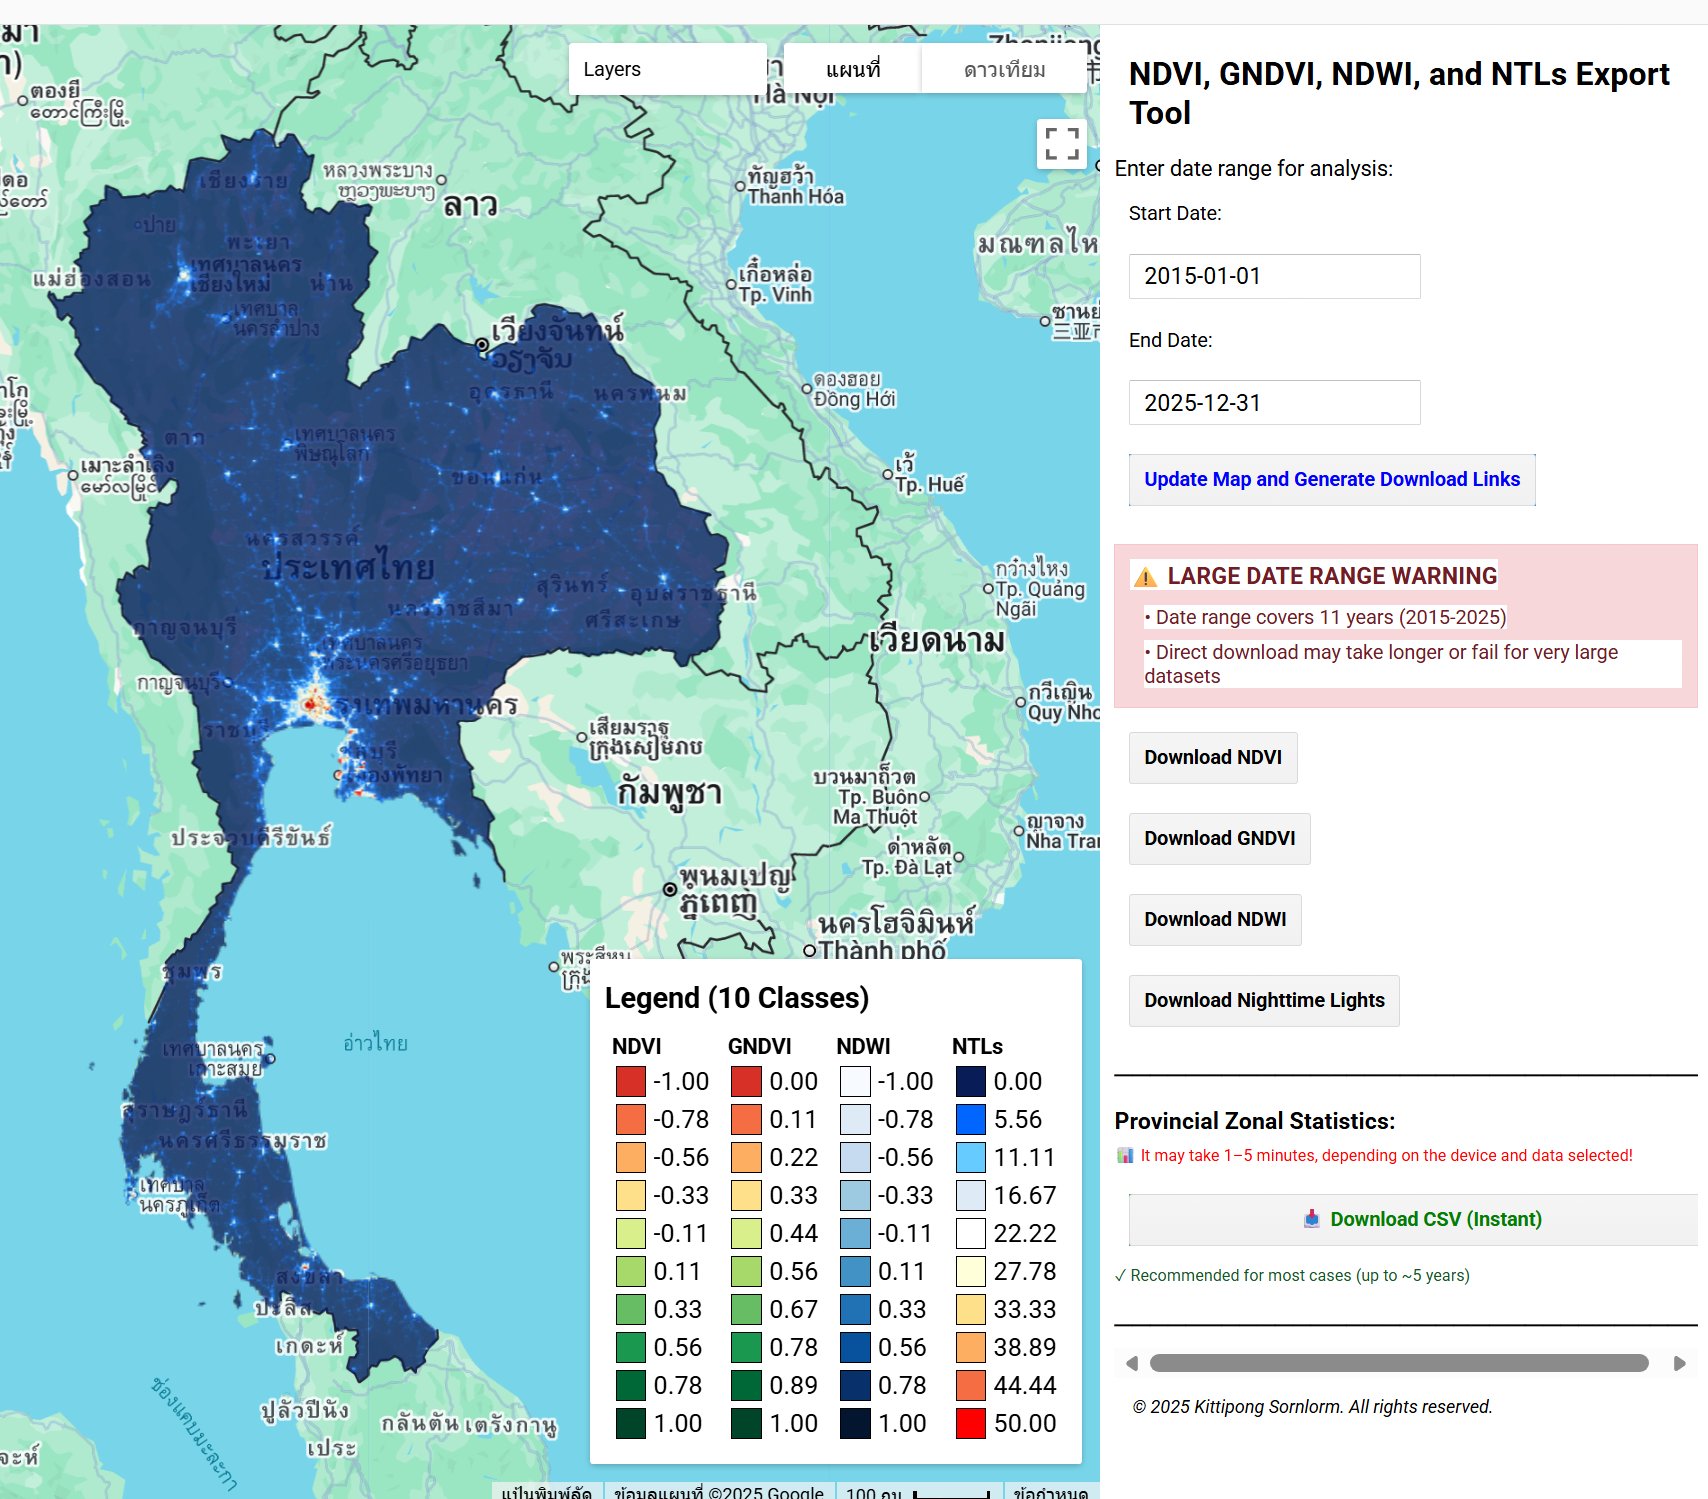Click the NDVI legend column header
The height and width of the screenshot is (1499, 1708).
(x=637, y=1047)
